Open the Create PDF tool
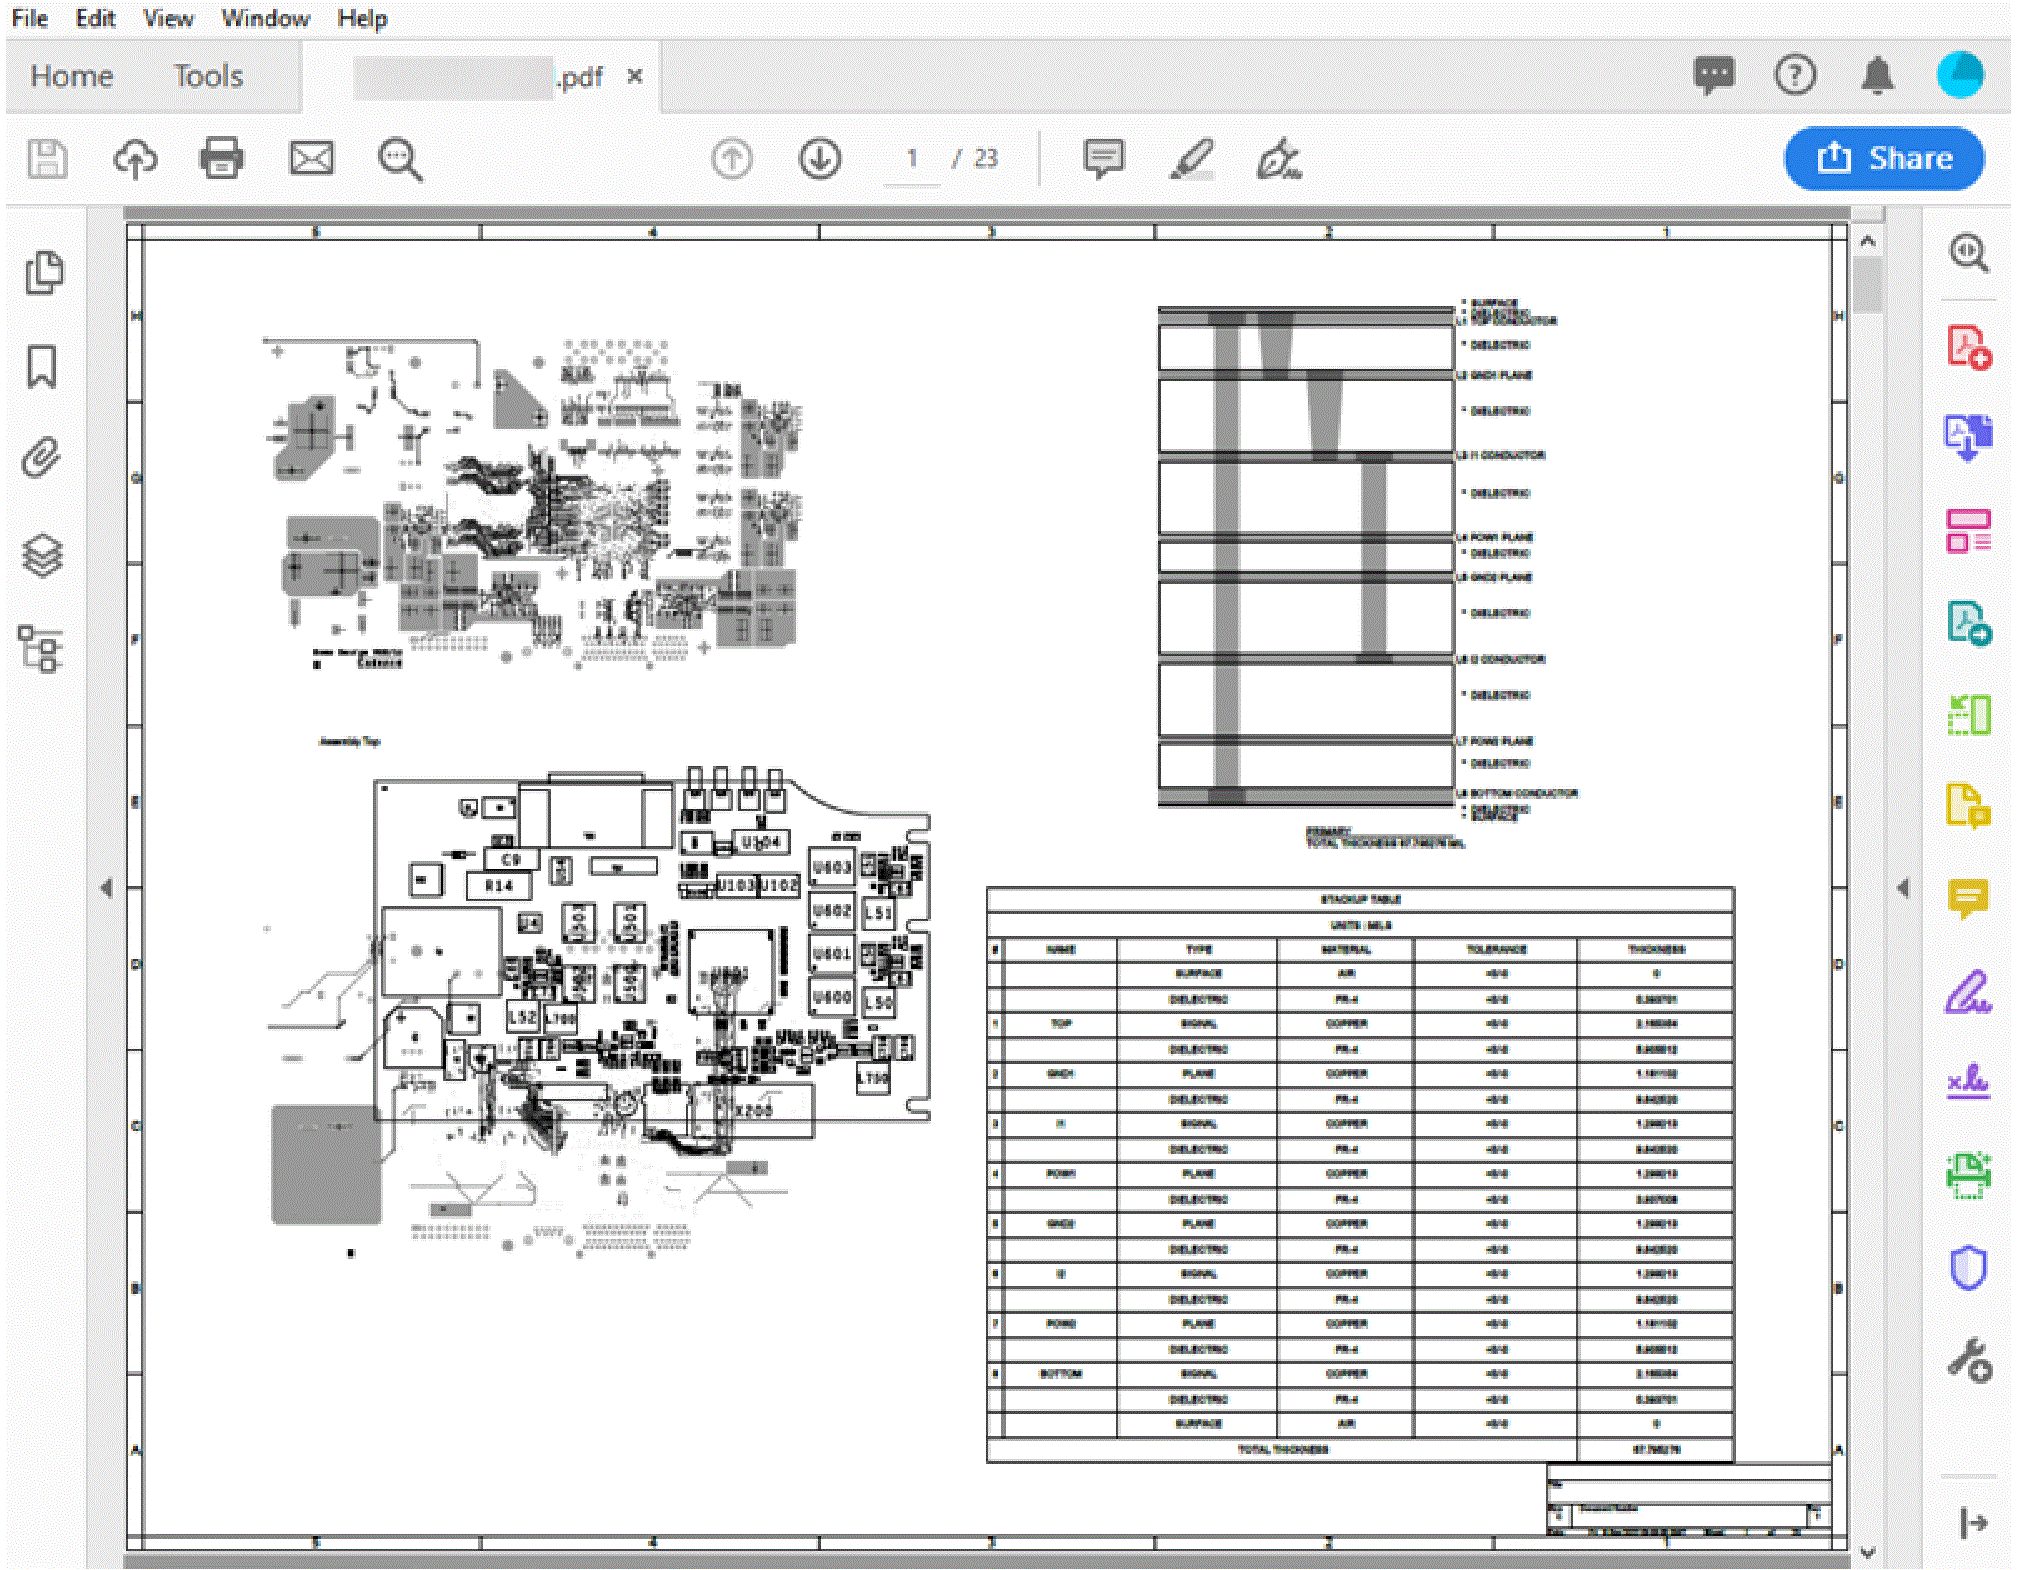 pos(1969,346)
